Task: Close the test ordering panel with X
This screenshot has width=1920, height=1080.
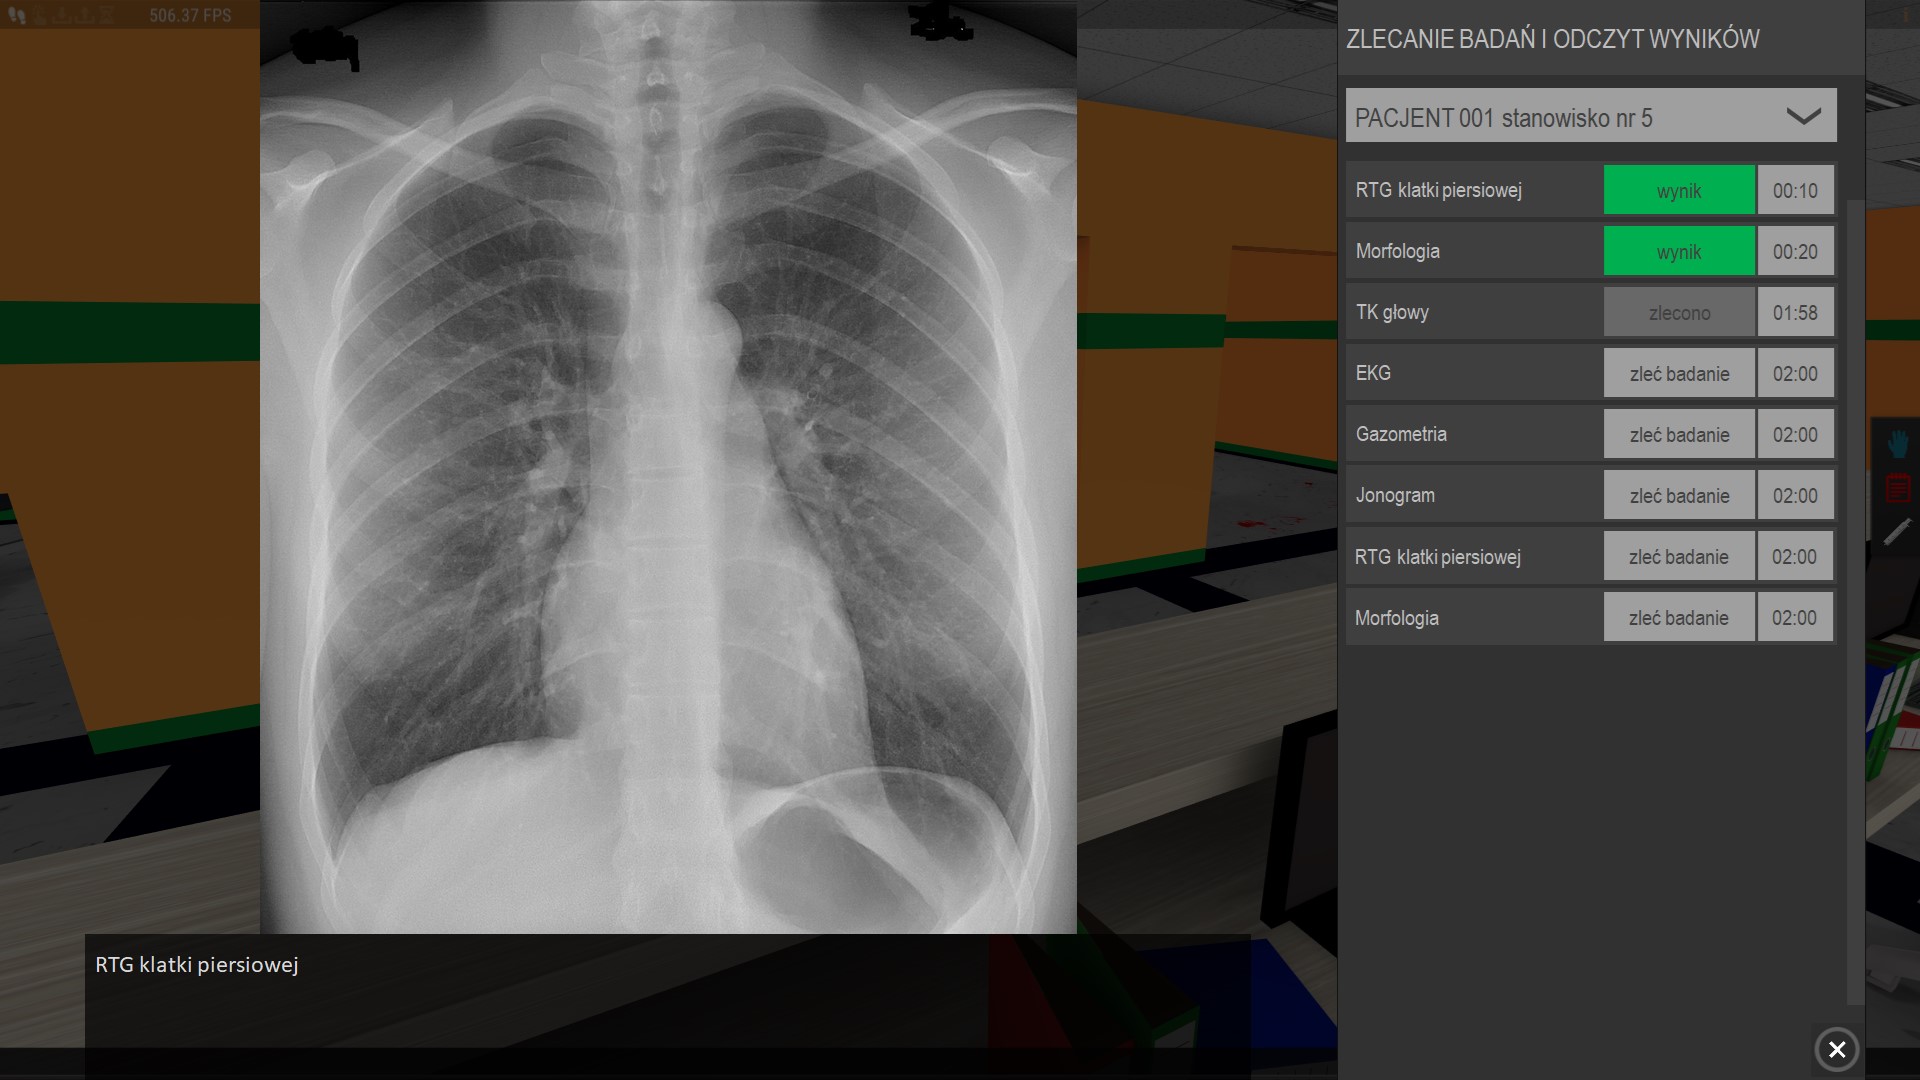Action: coord(1836,1049)
